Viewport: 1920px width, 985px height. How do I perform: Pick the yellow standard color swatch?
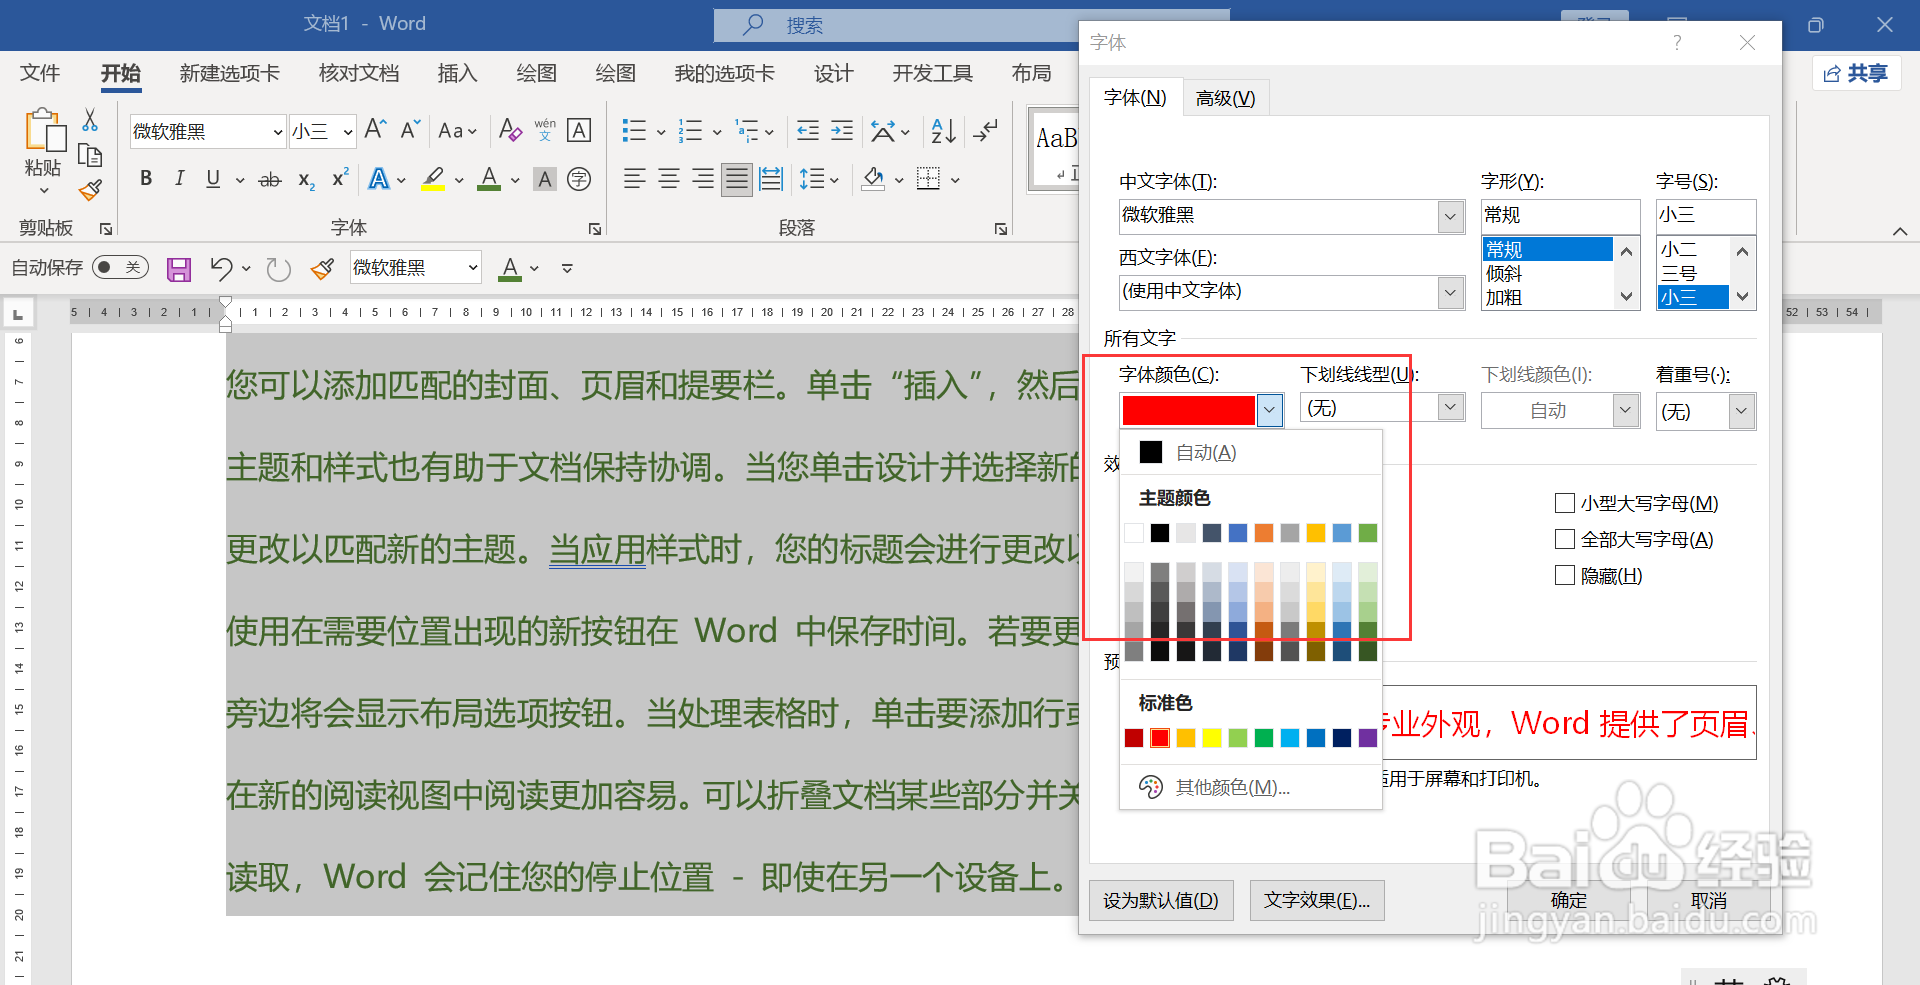tap(1212, 738)
